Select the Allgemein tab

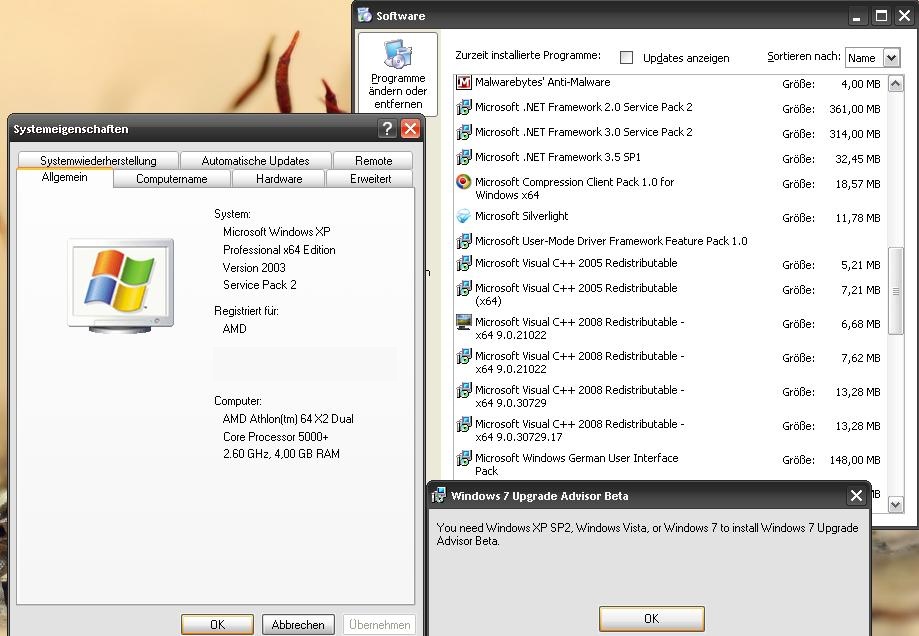tap(64, 178)
